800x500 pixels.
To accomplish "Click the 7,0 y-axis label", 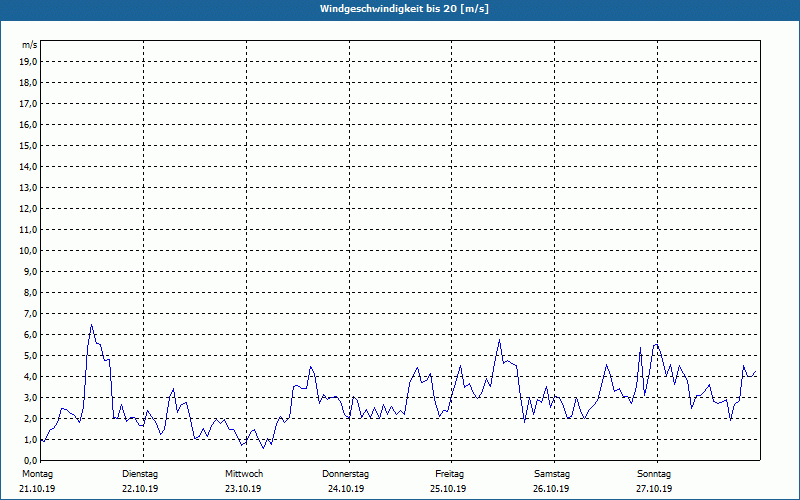I will pyautogui.click(x=31, y=313).
